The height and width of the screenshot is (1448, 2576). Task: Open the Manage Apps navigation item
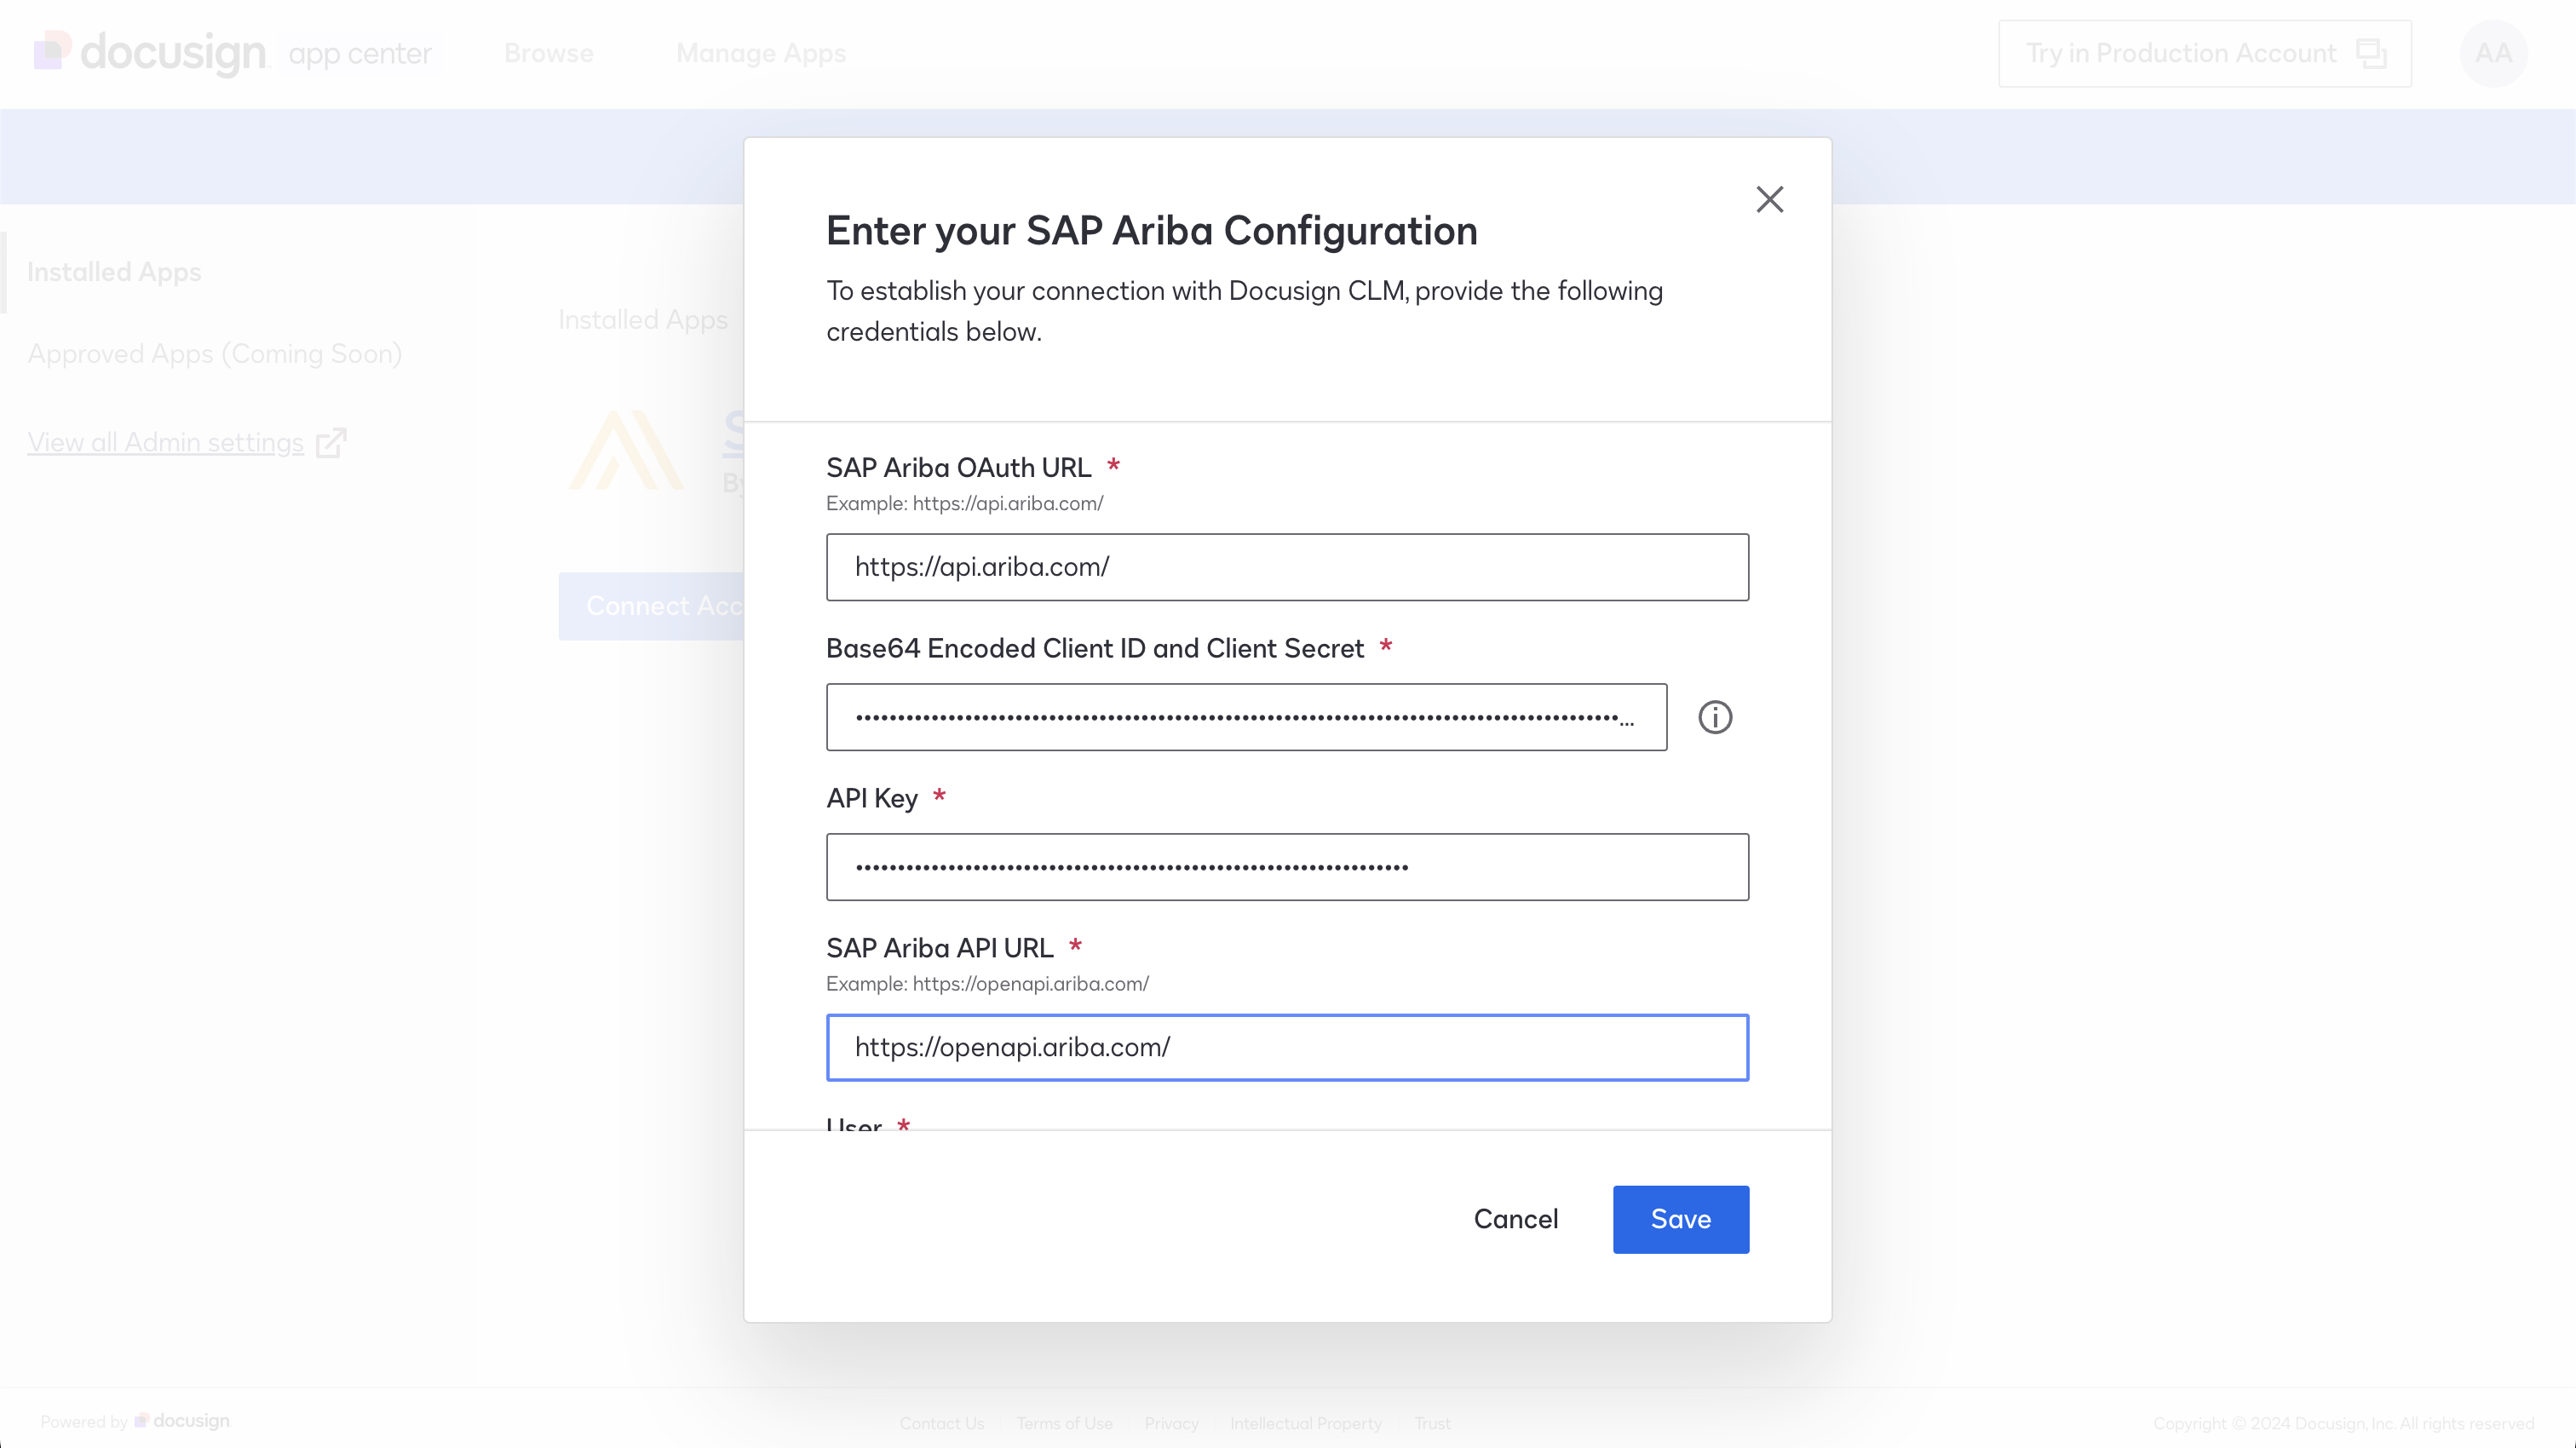pyautogui.click(x=761, y=53)
